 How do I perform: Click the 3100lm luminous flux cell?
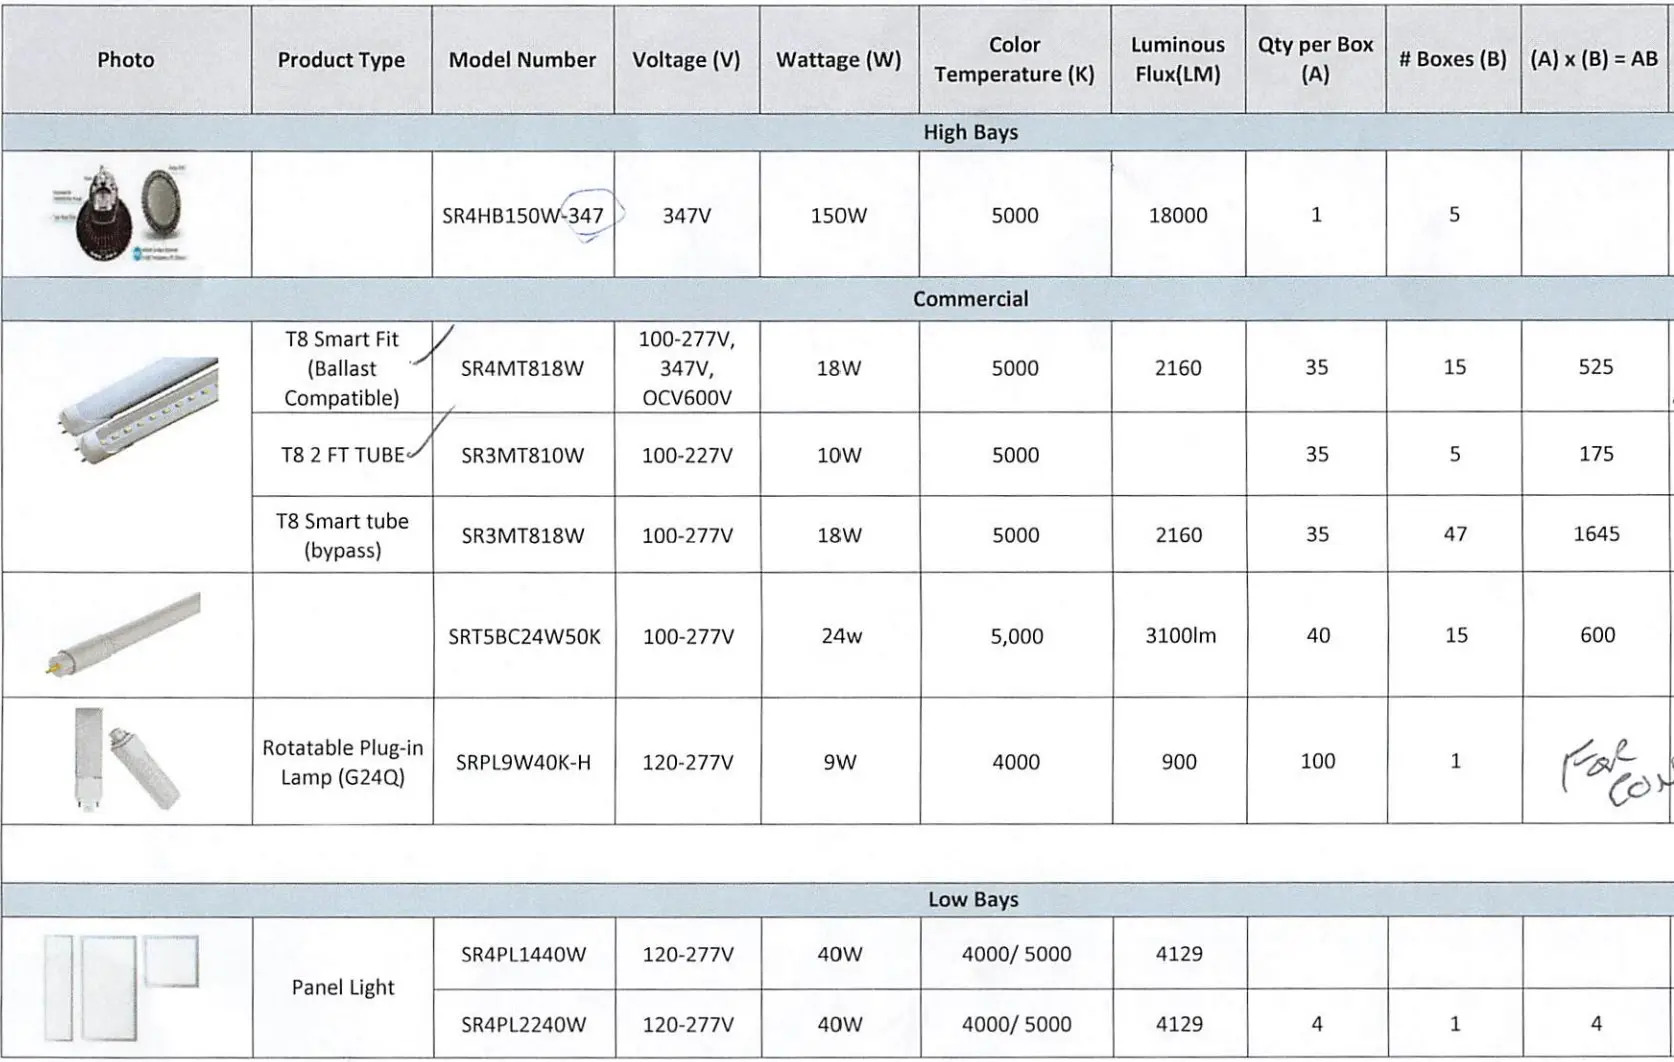click(1180, 636)
